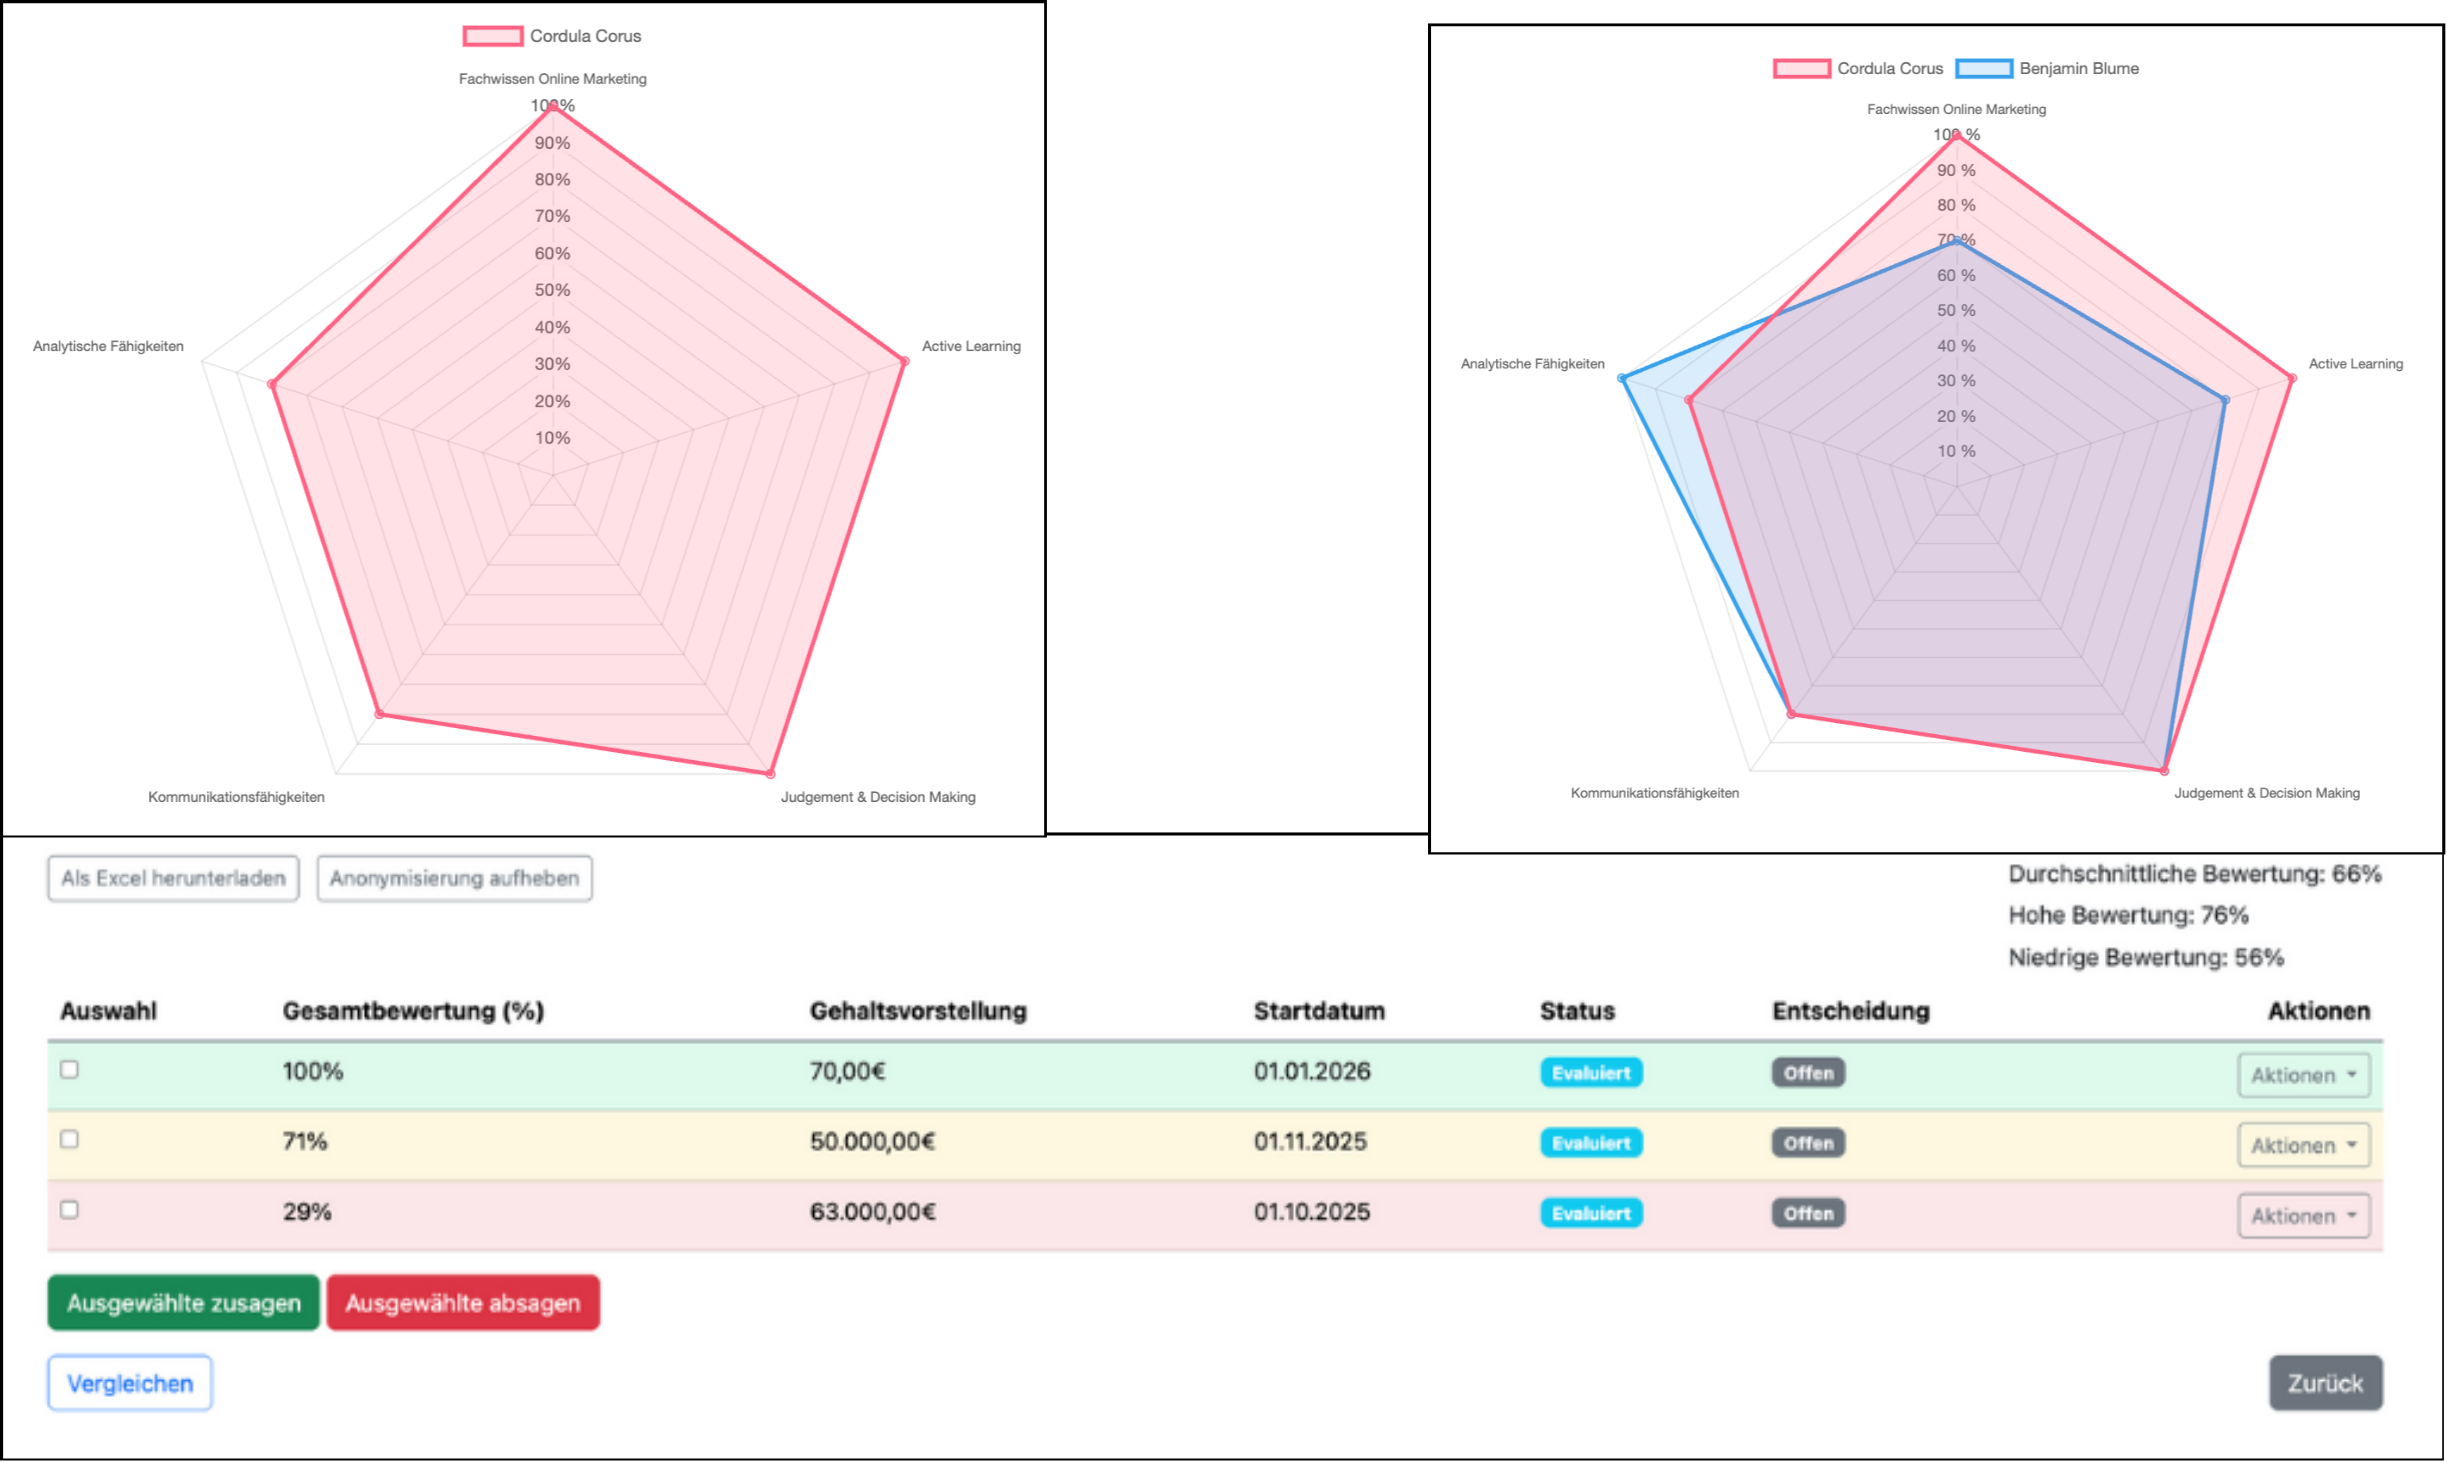Screen dimensions: 2447x1463
Task: Open Aktionen dropdown for the 100% candidate
Action: (x=2303, y=1075)
